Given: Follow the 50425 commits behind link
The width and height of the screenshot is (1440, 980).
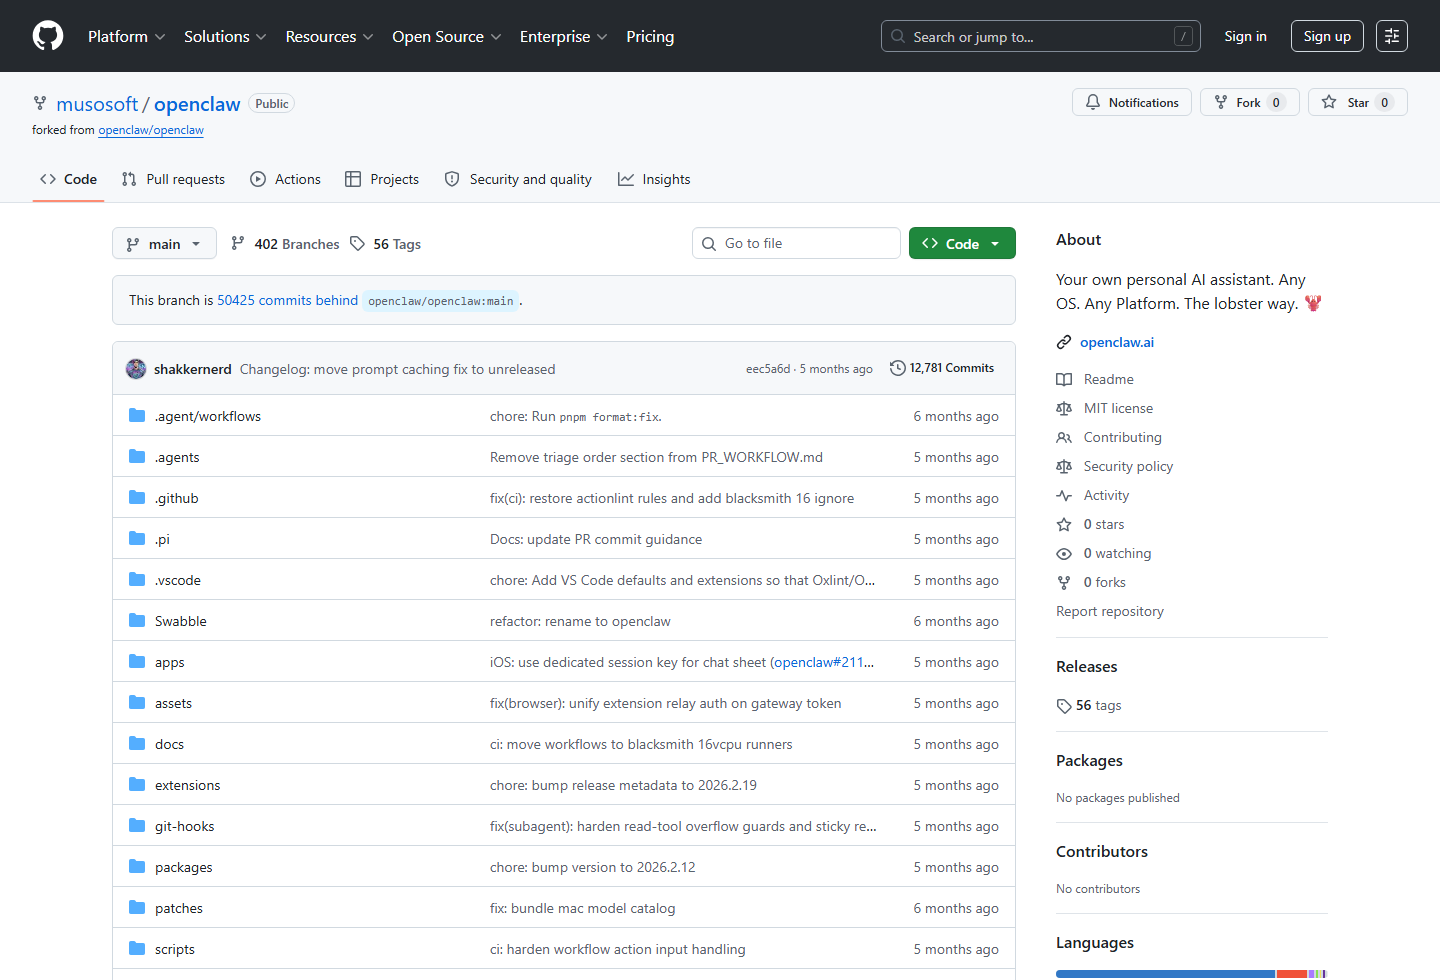Looking at the screenshot, I should (288, 300).
